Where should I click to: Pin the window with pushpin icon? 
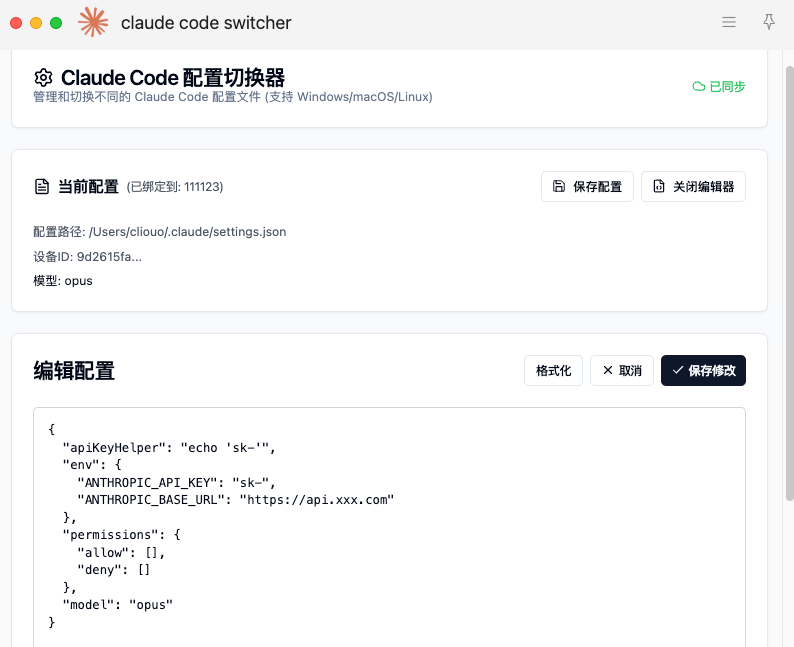coord(769,22)
